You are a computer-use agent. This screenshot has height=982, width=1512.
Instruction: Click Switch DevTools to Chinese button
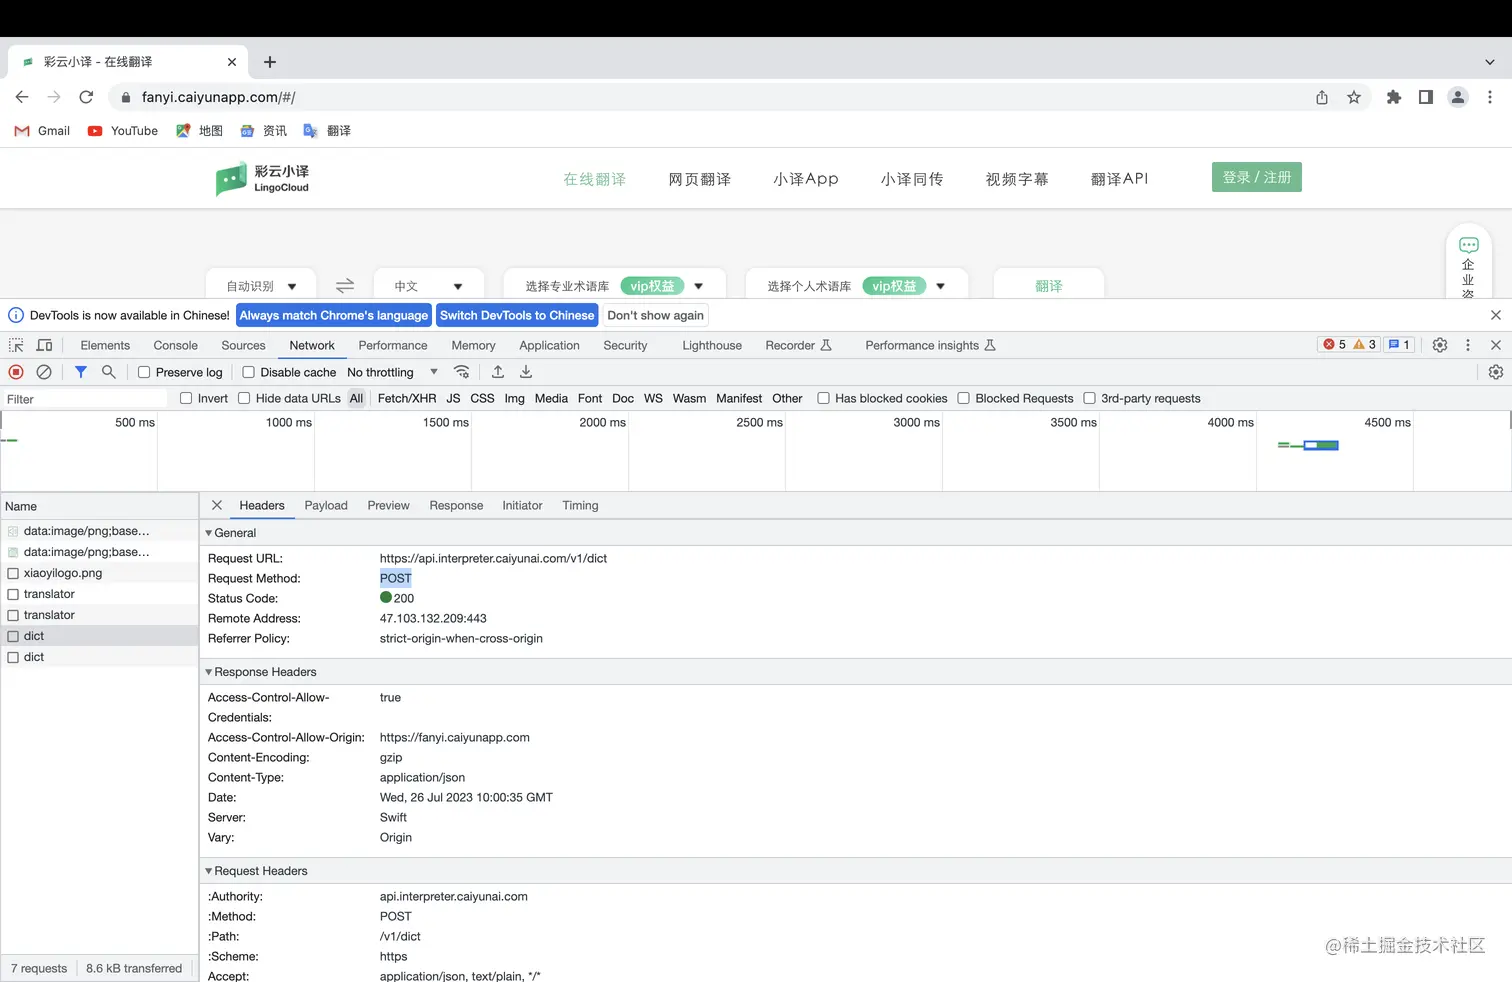tap(517, 315)
